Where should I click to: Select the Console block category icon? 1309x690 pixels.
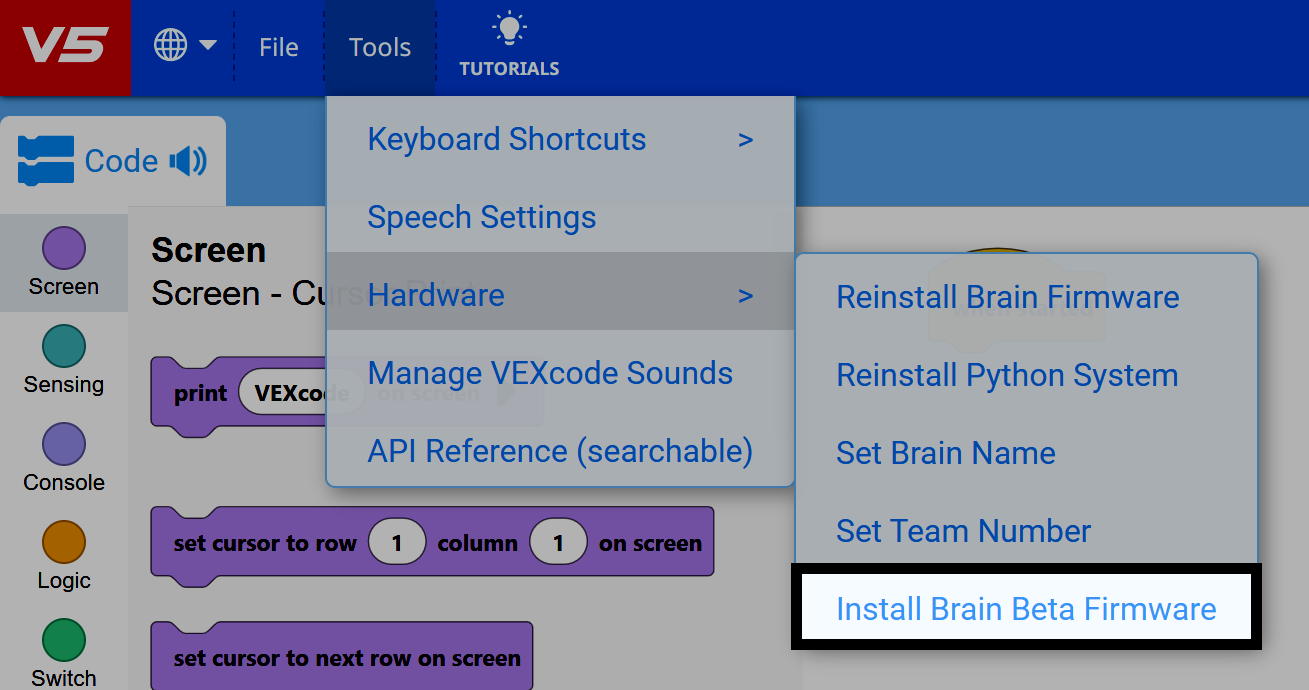coord(64,443)
